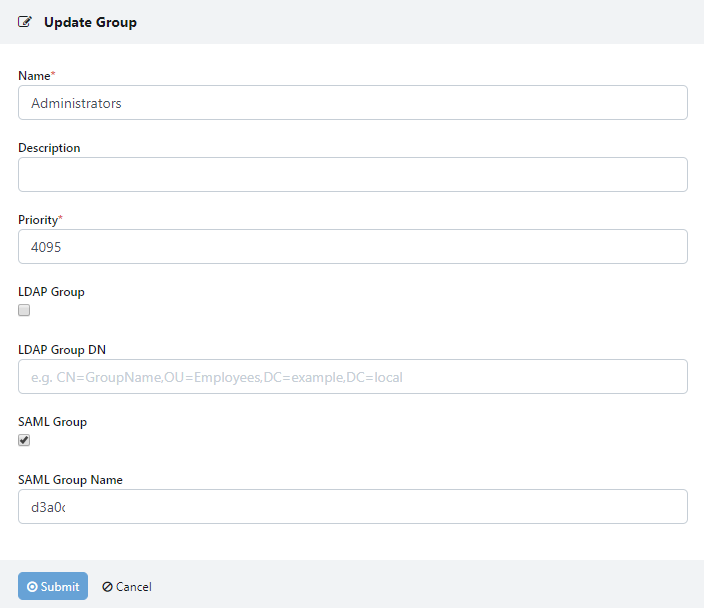
Task: Cancel the group update
Action: tap(127, 587)
